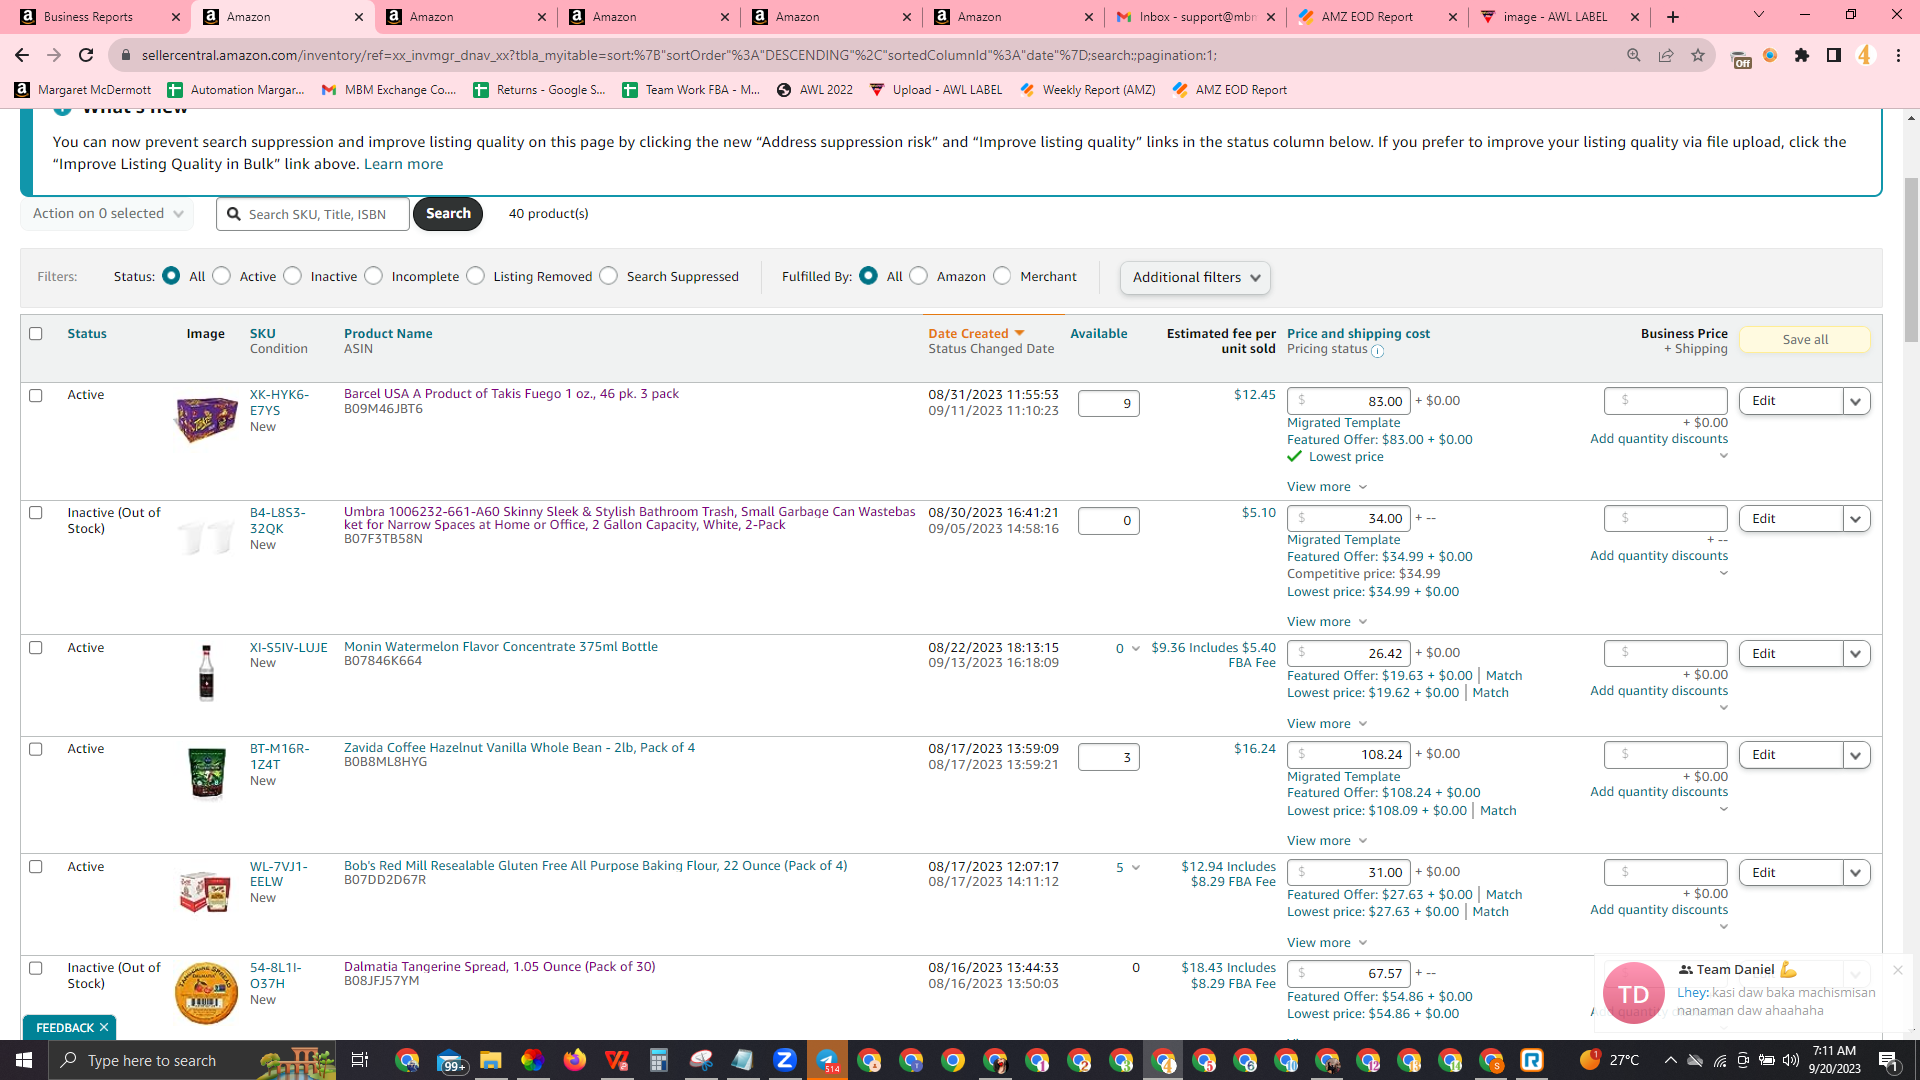Open Edit dropdown arrow for Takis Fuego

[1856, 401]
